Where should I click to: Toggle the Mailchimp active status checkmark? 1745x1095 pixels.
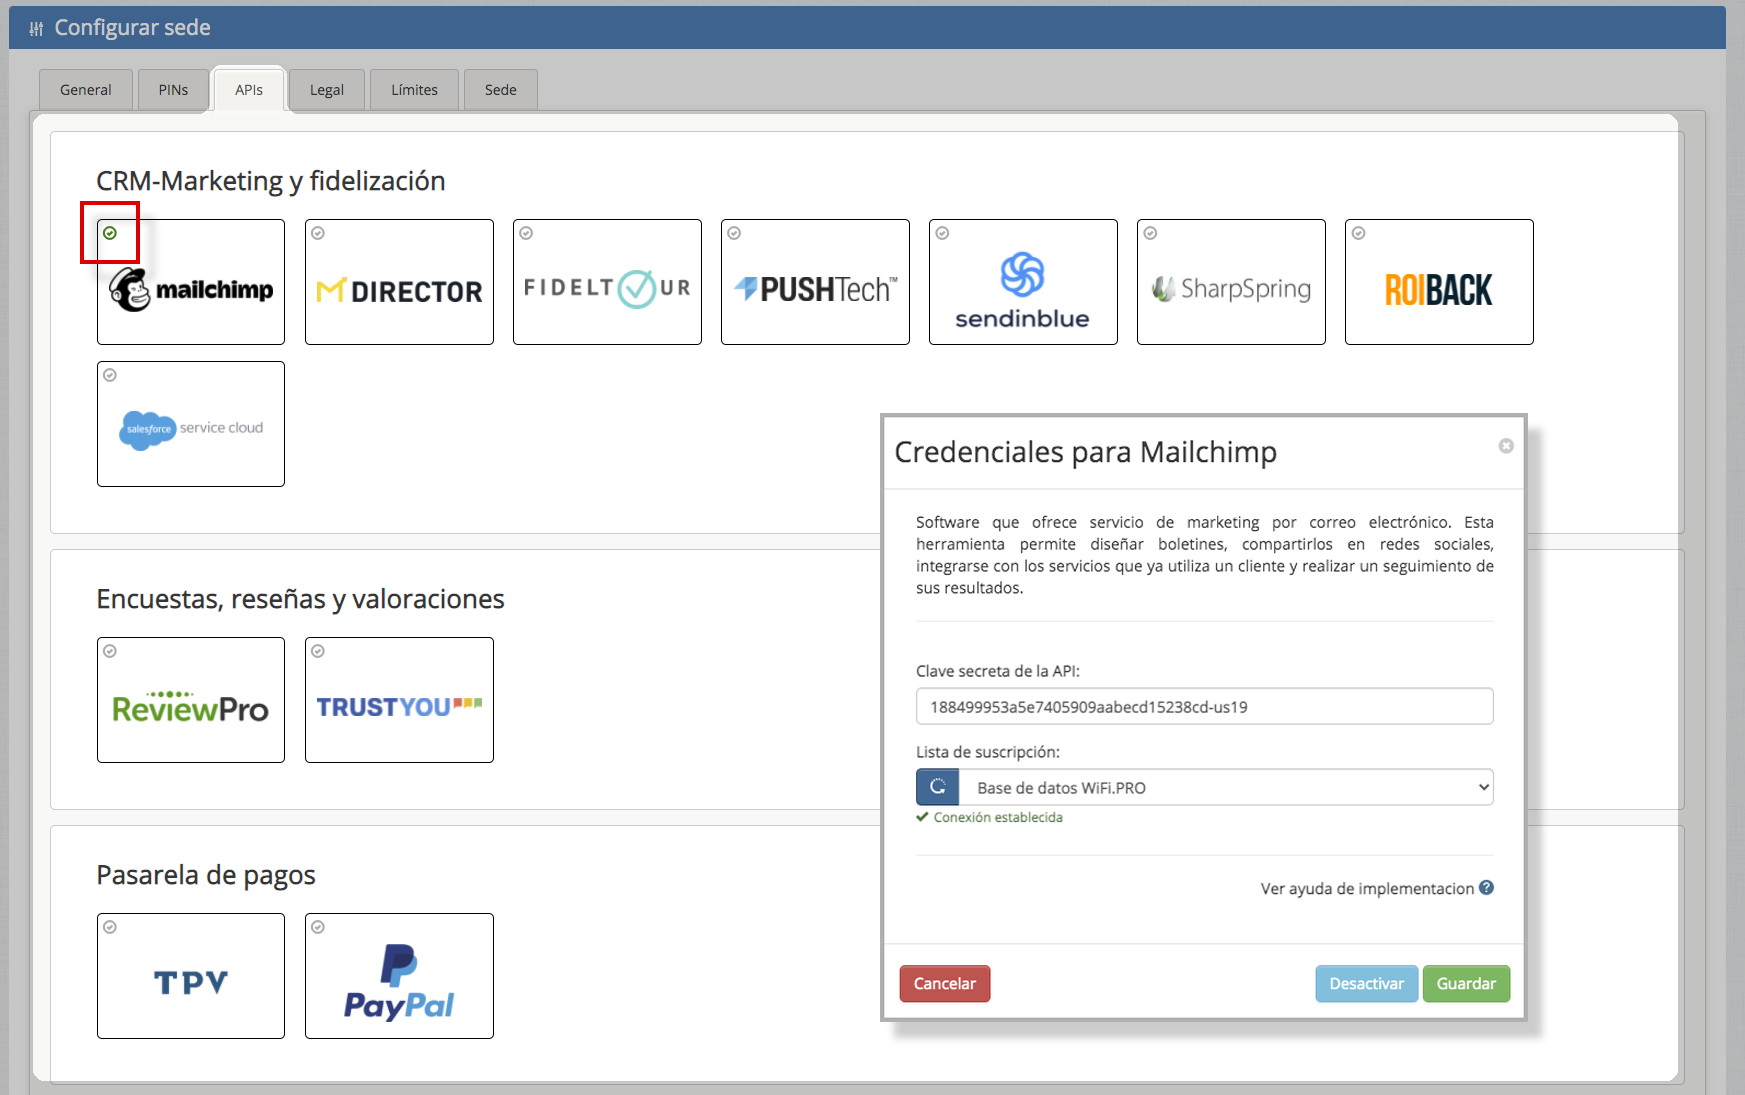coord(110,233)
